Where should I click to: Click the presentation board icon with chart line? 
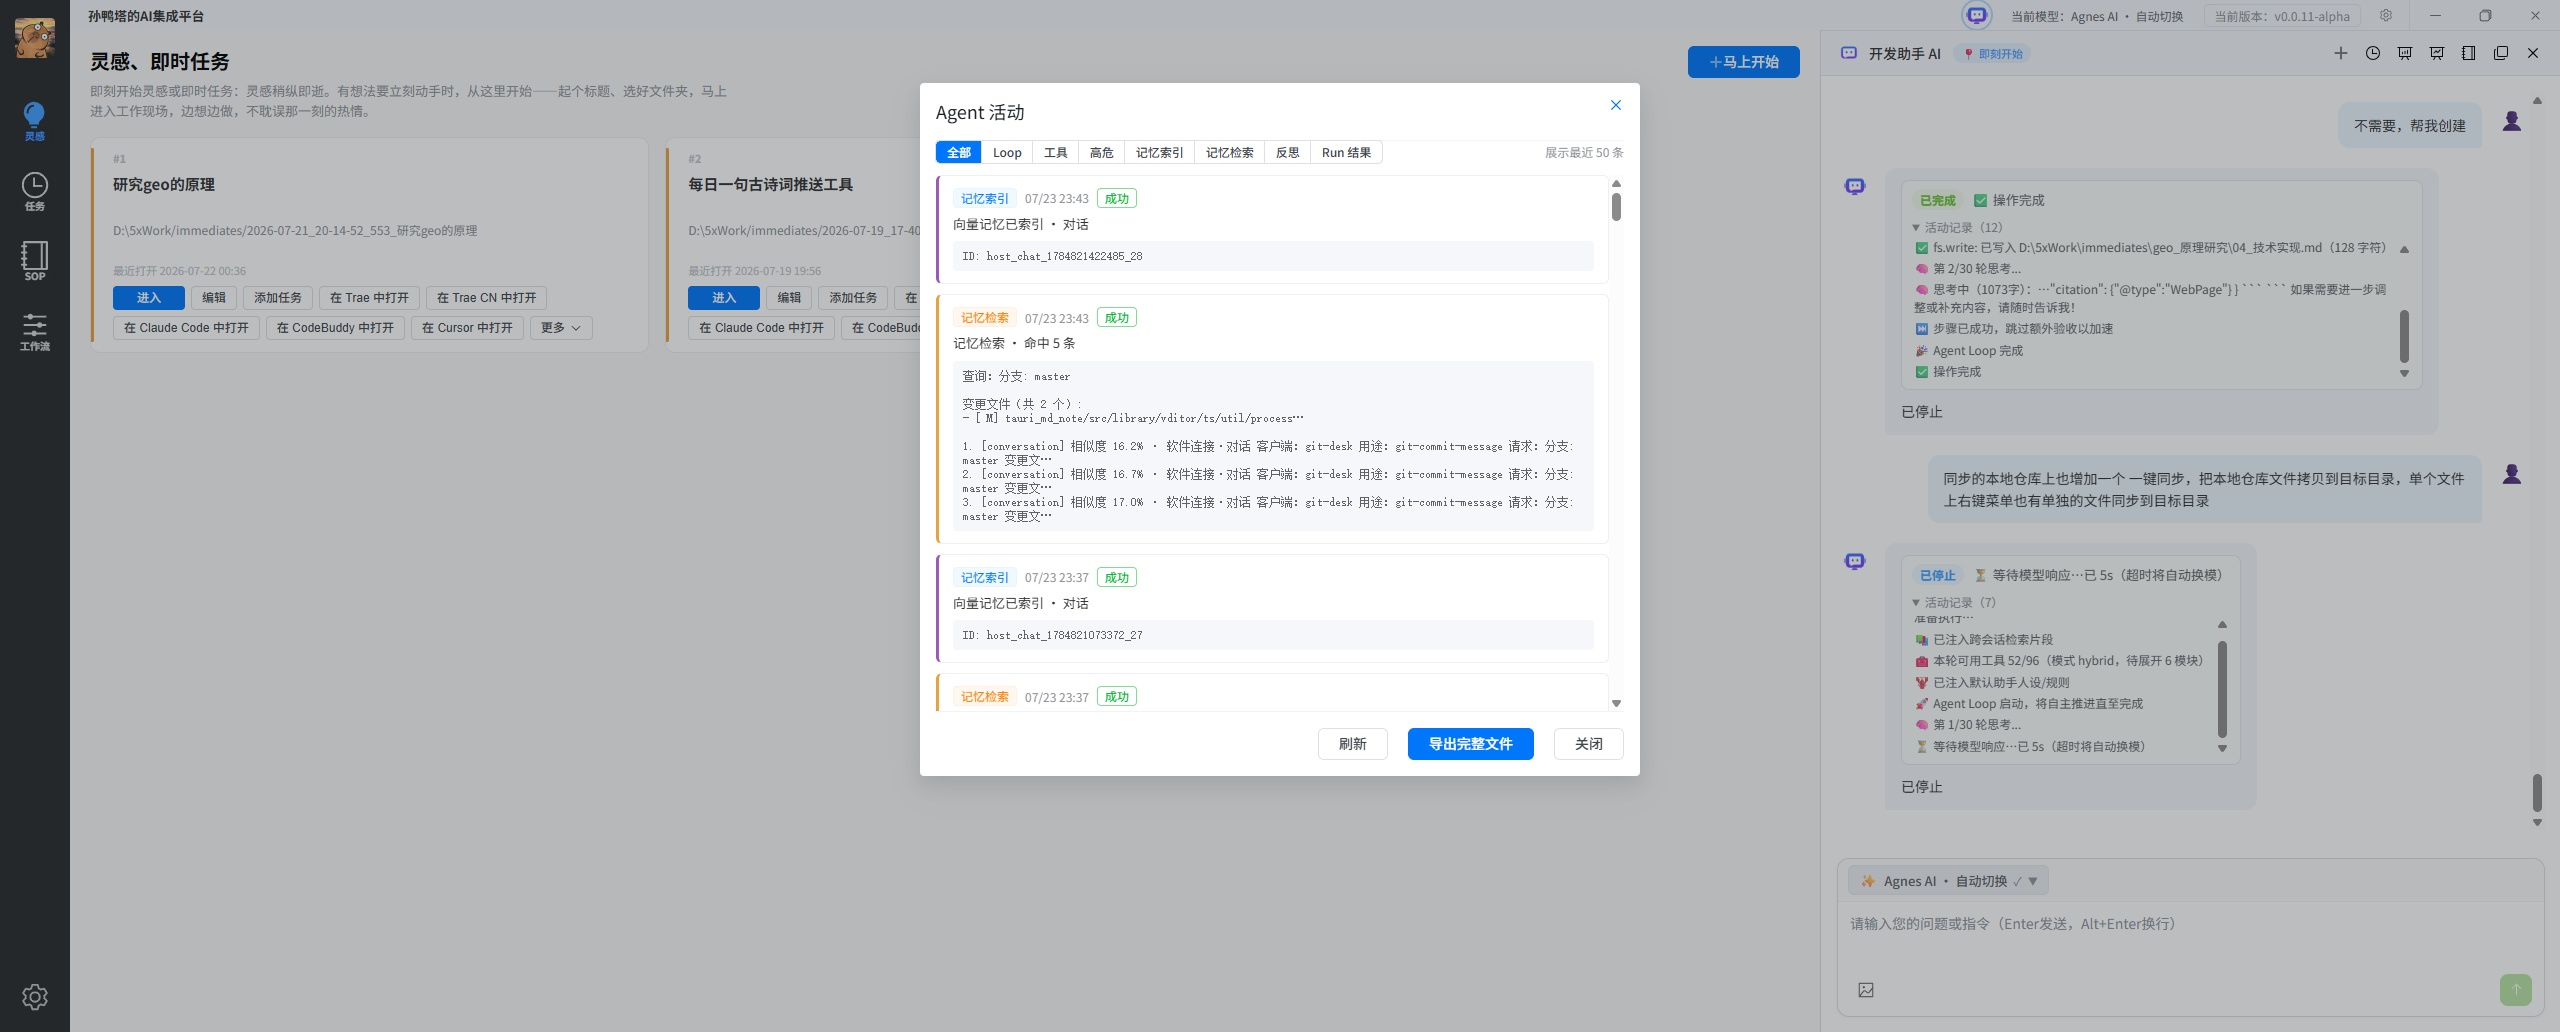2437,53
